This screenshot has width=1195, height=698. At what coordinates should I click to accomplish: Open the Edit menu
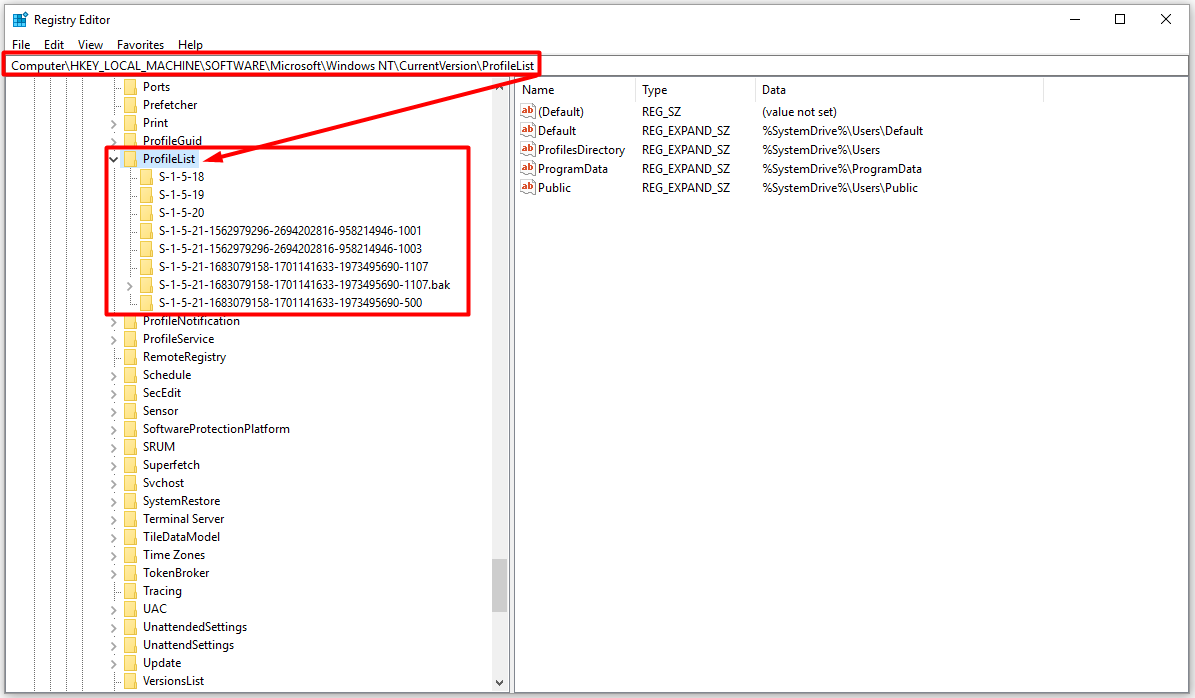coord(54,44)
